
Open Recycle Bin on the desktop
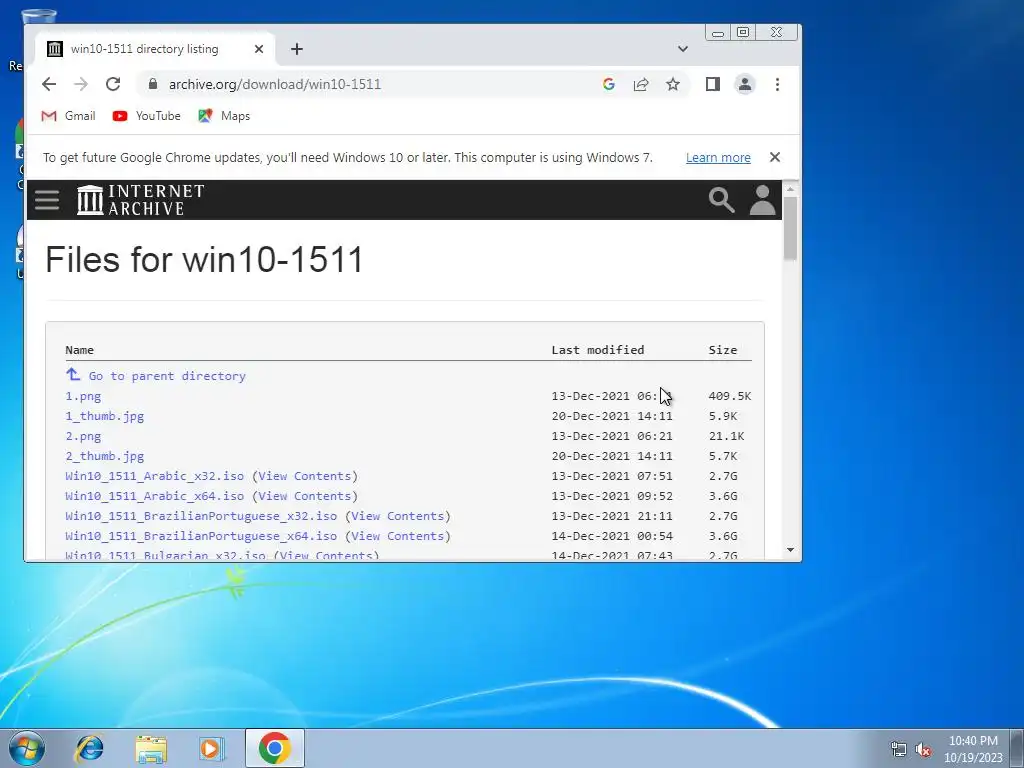(x=21, y=39)
